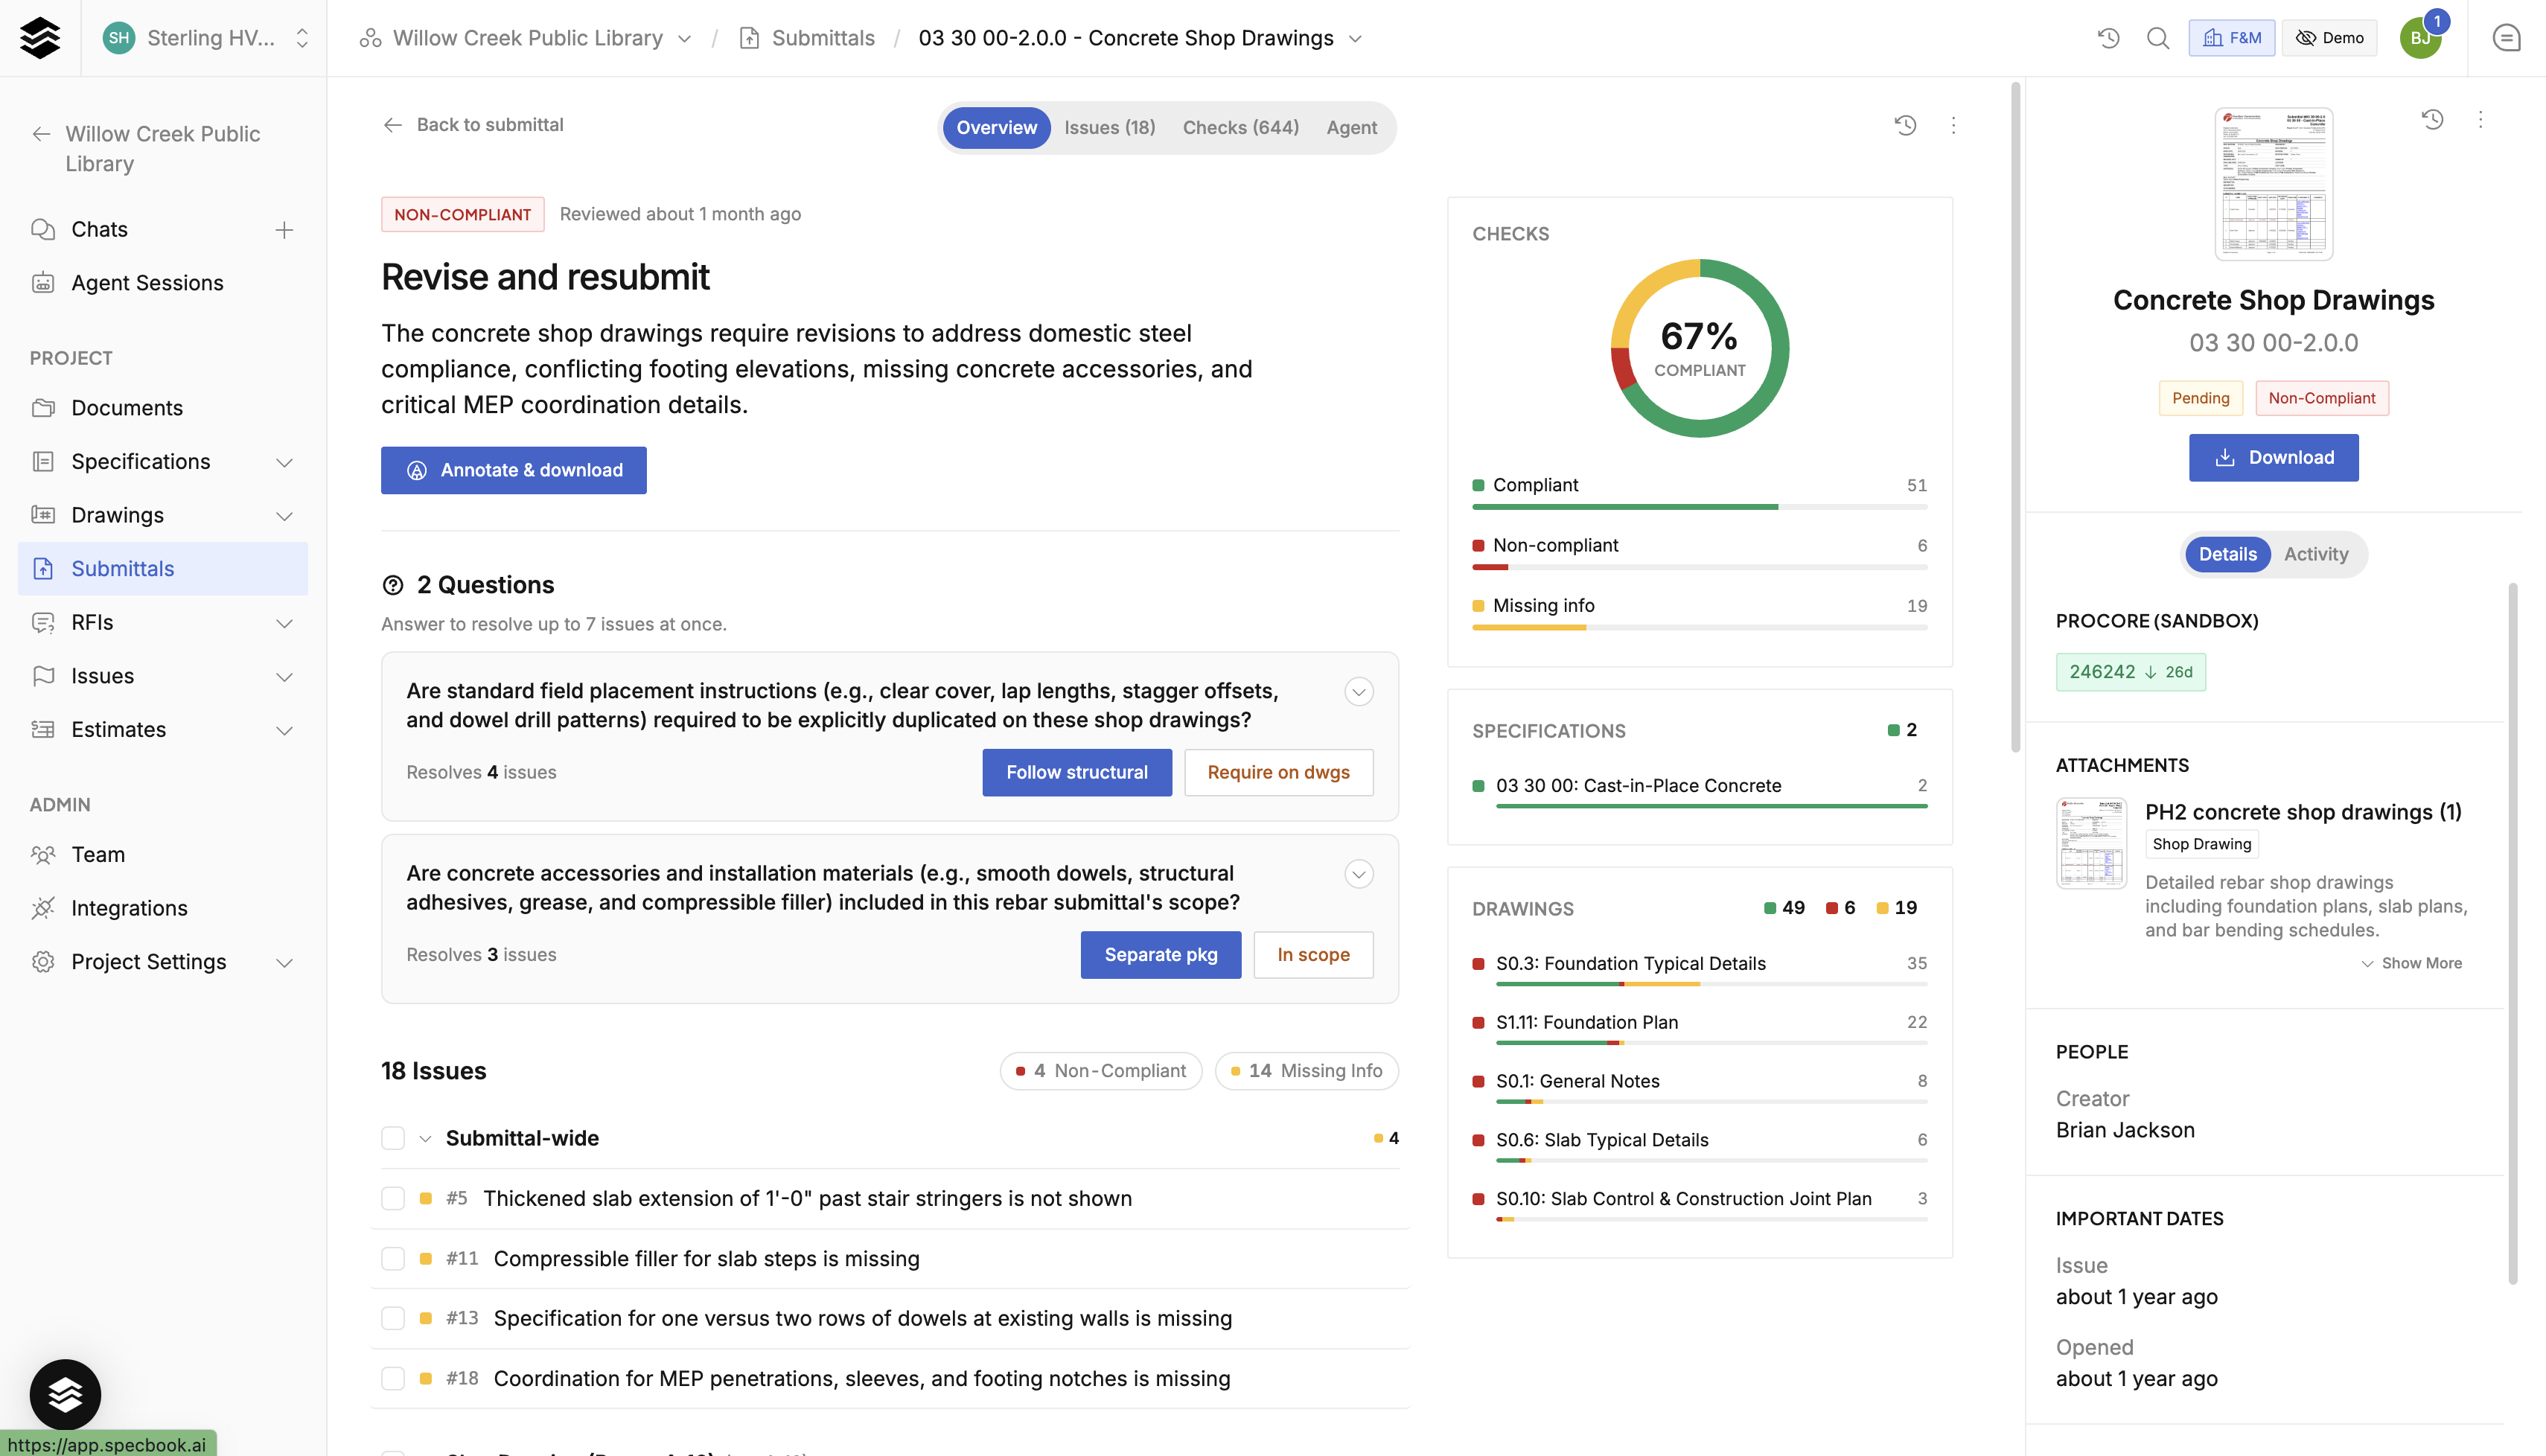Screen dimensions: 2546x1456
Task: Click the Demo eye-slash badge
Action: click(x=2329, y=38)
